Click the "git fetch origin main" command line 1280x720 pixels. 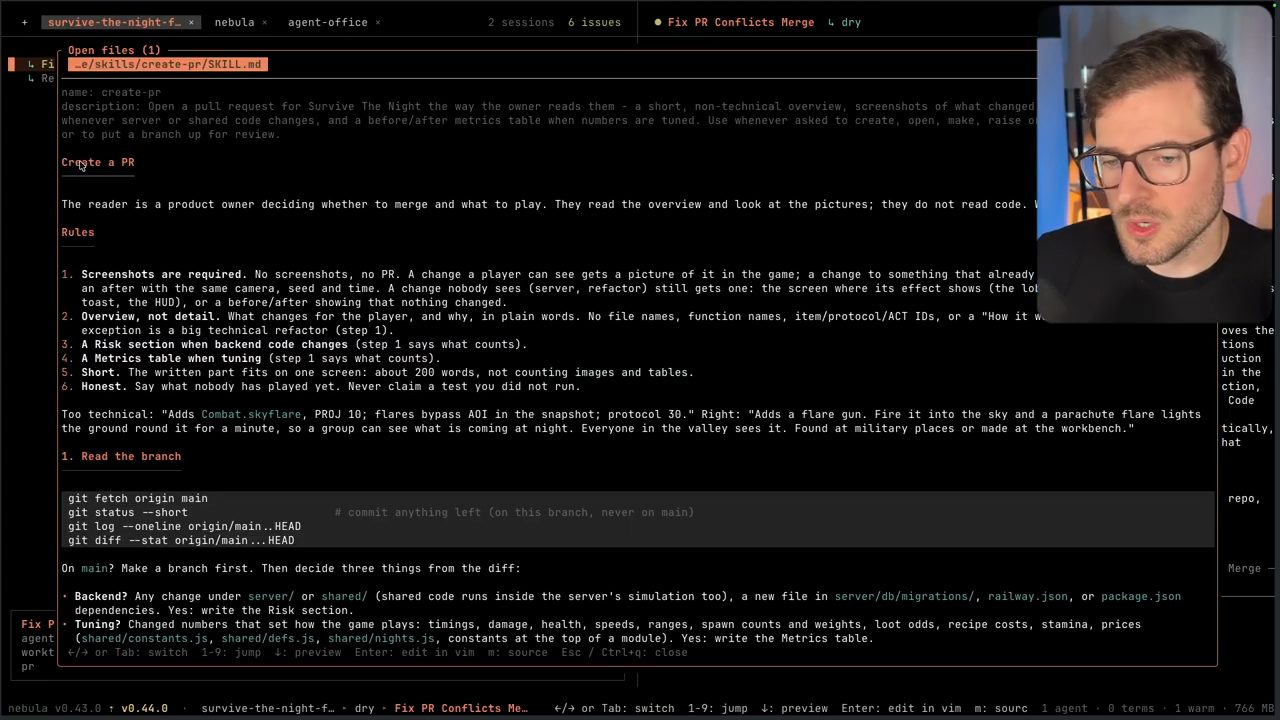click(x=138, y=498)
